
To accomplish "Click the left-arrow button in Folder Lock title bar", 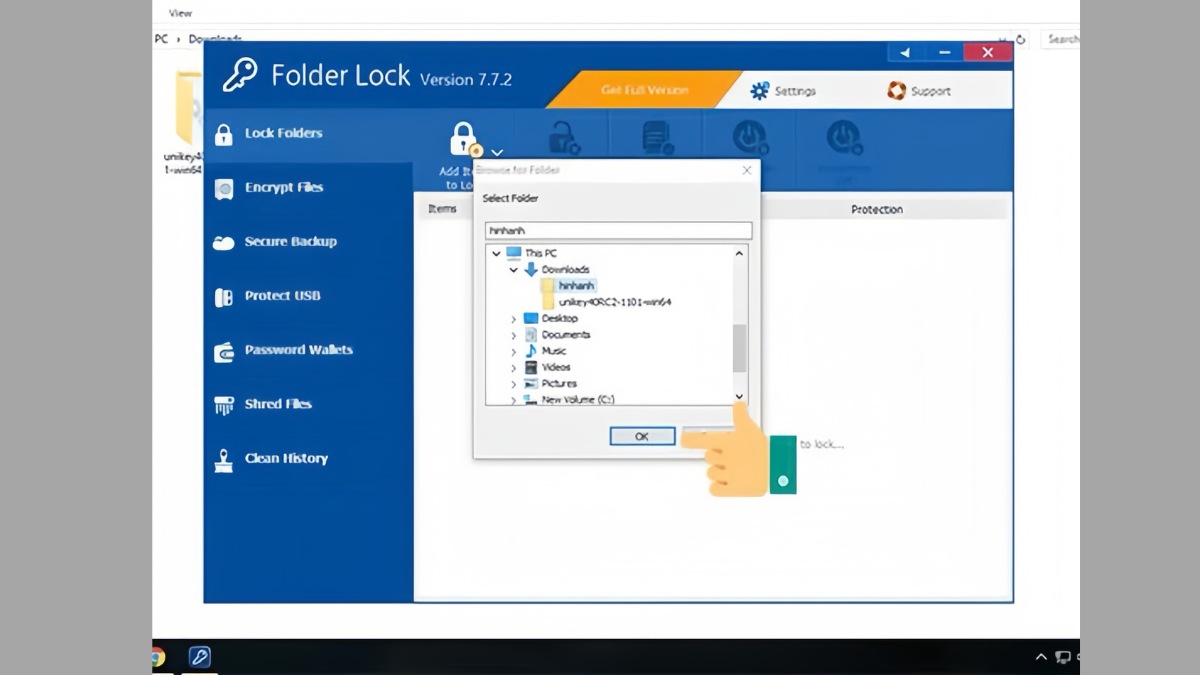I will pyautogui.click(x=905, y=53).
